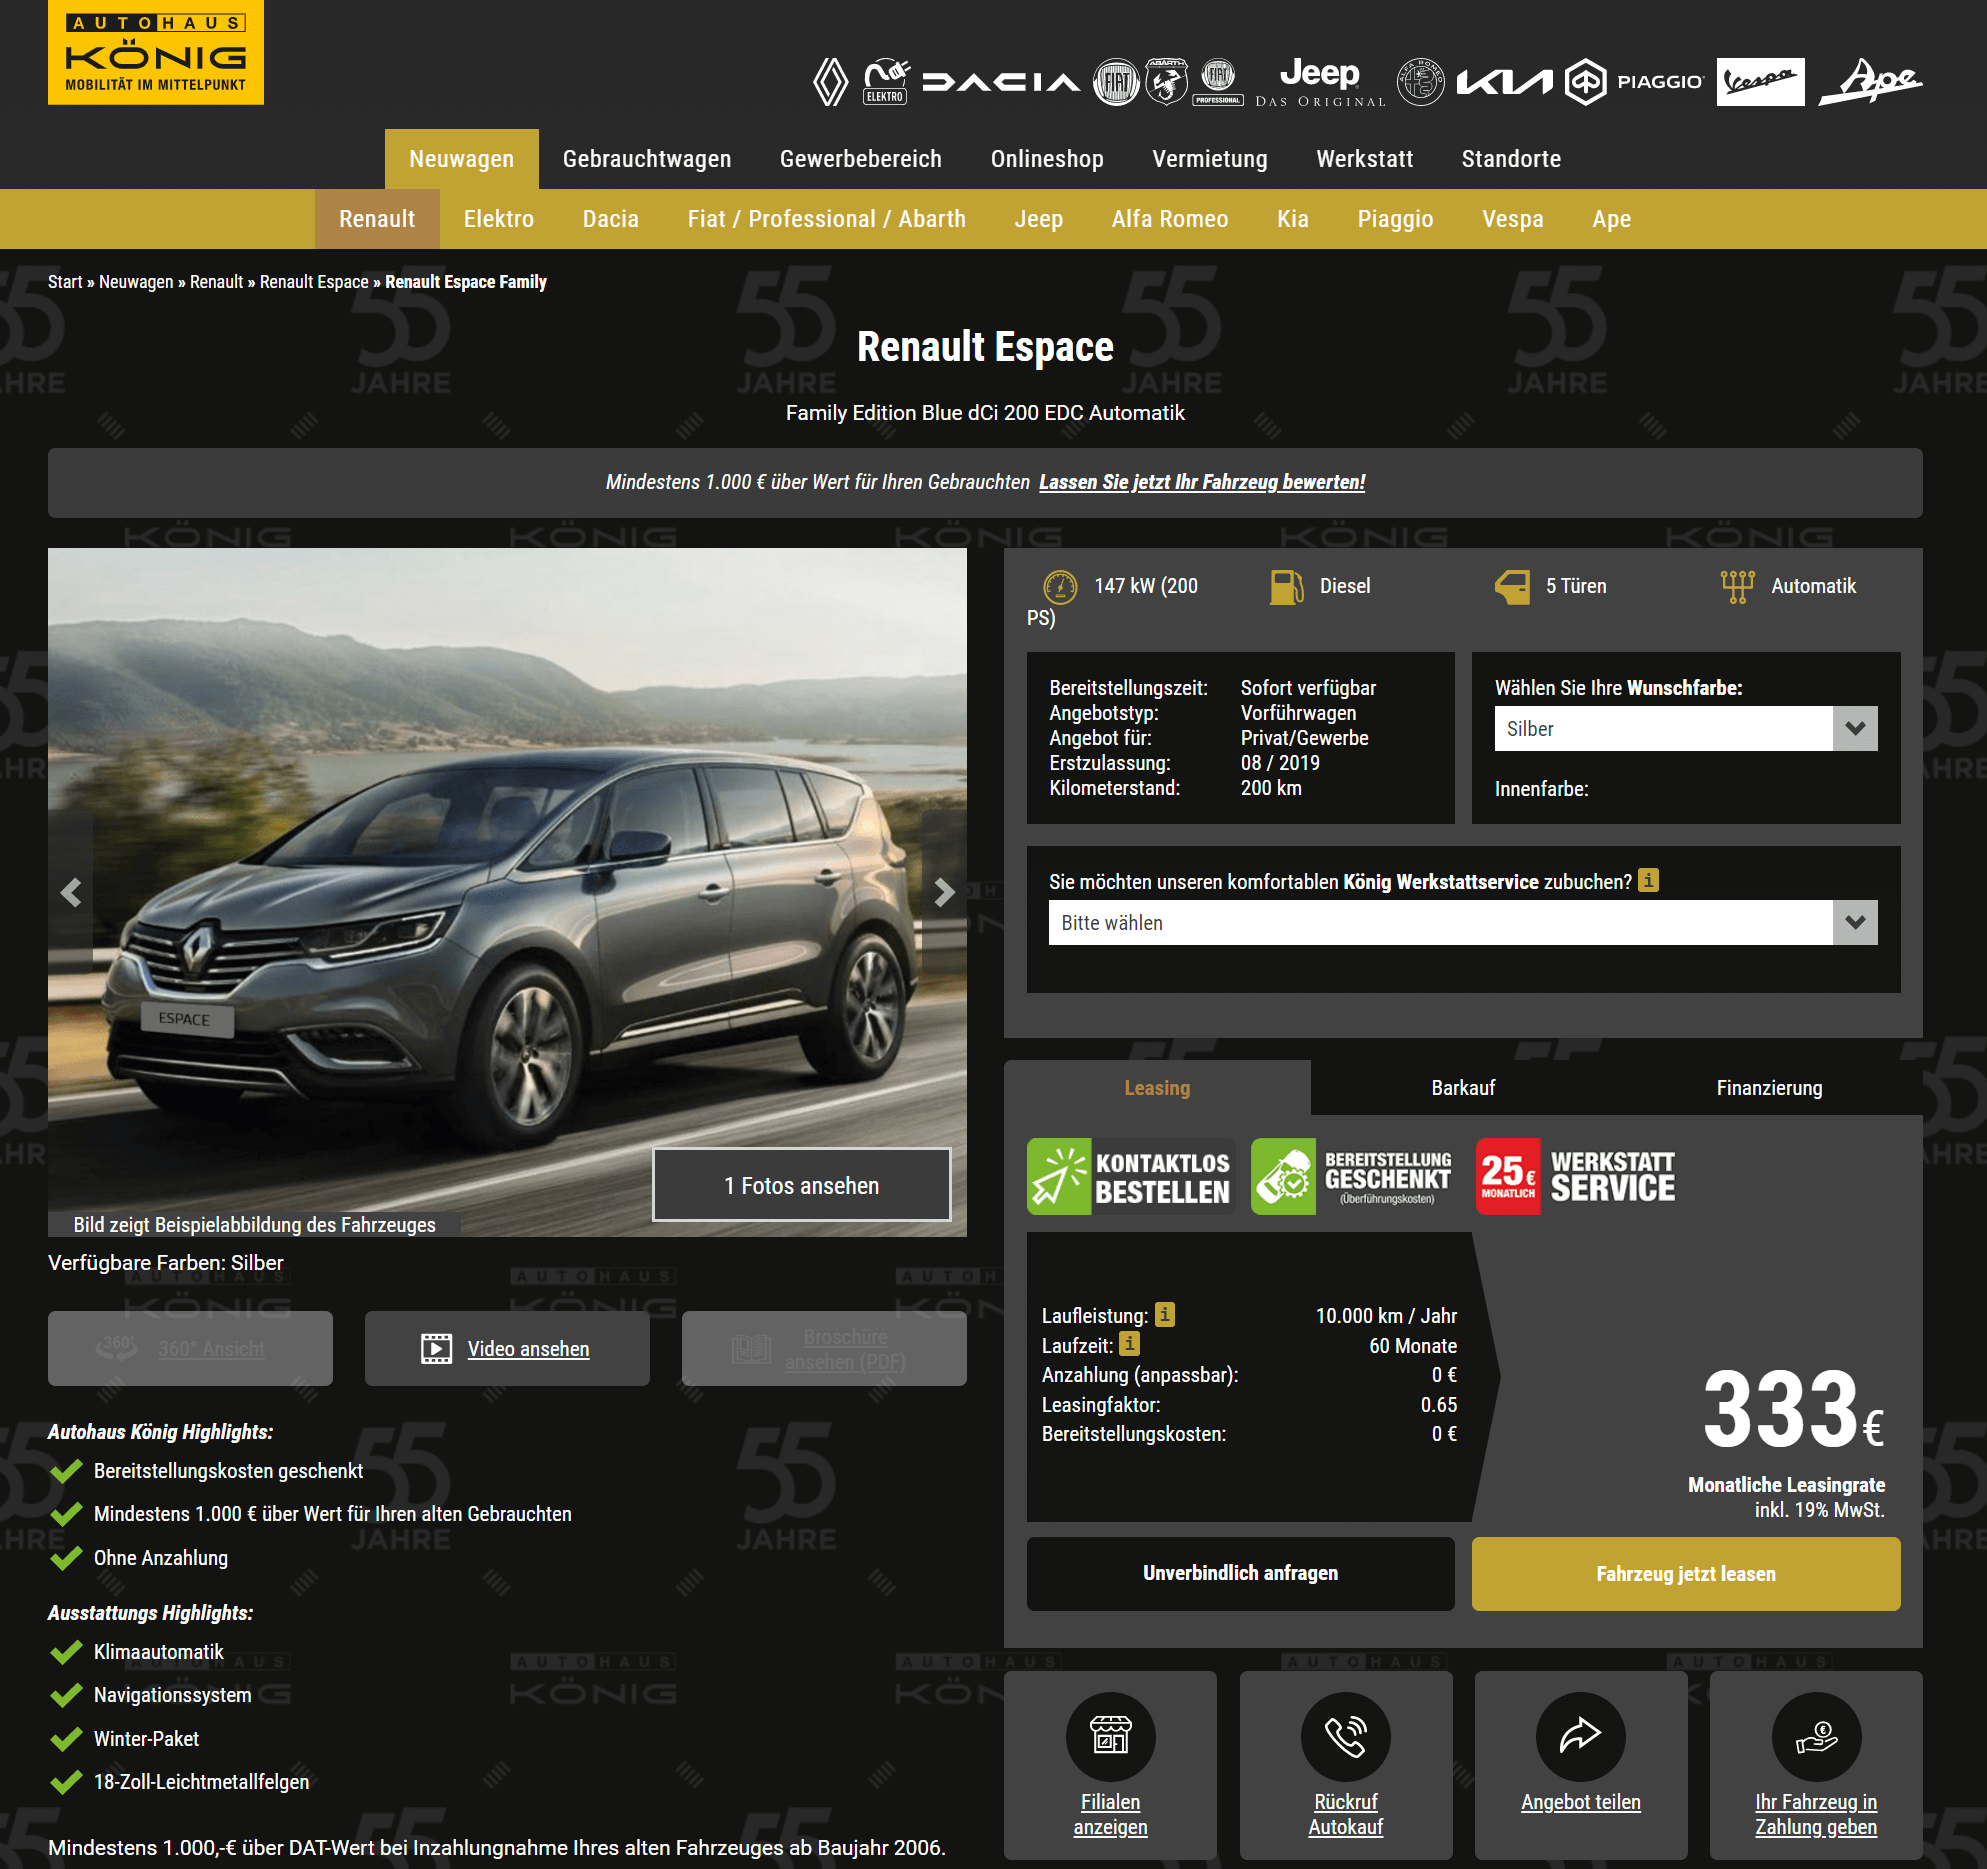Screen dimensions: 1987x1869
Task: Open the Dacia brand logo
Action: (1001, 82)
